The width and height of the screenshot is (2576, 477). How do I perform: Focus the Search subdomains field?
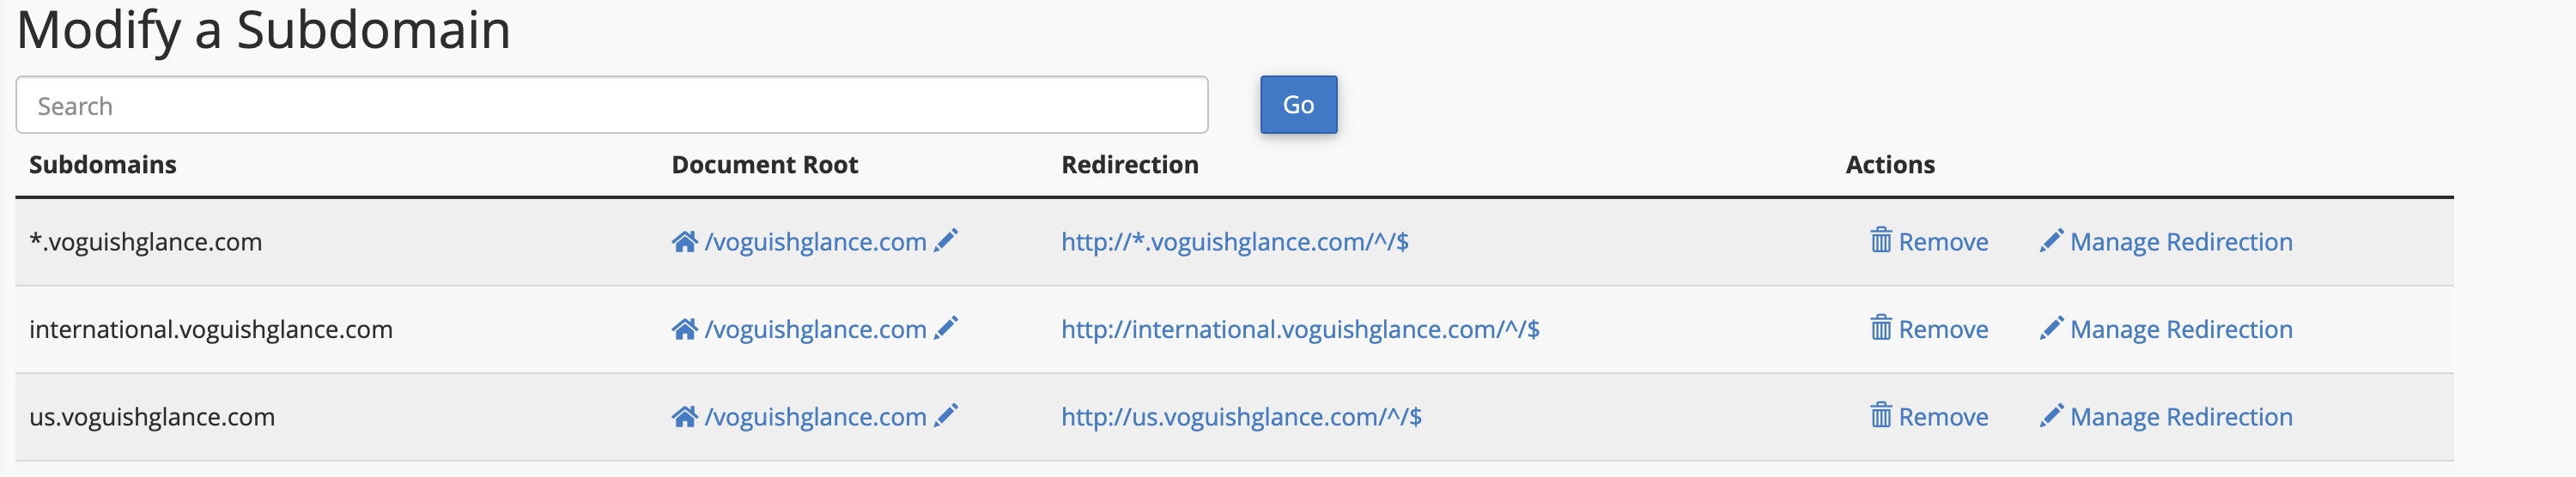tap(612, 105)
